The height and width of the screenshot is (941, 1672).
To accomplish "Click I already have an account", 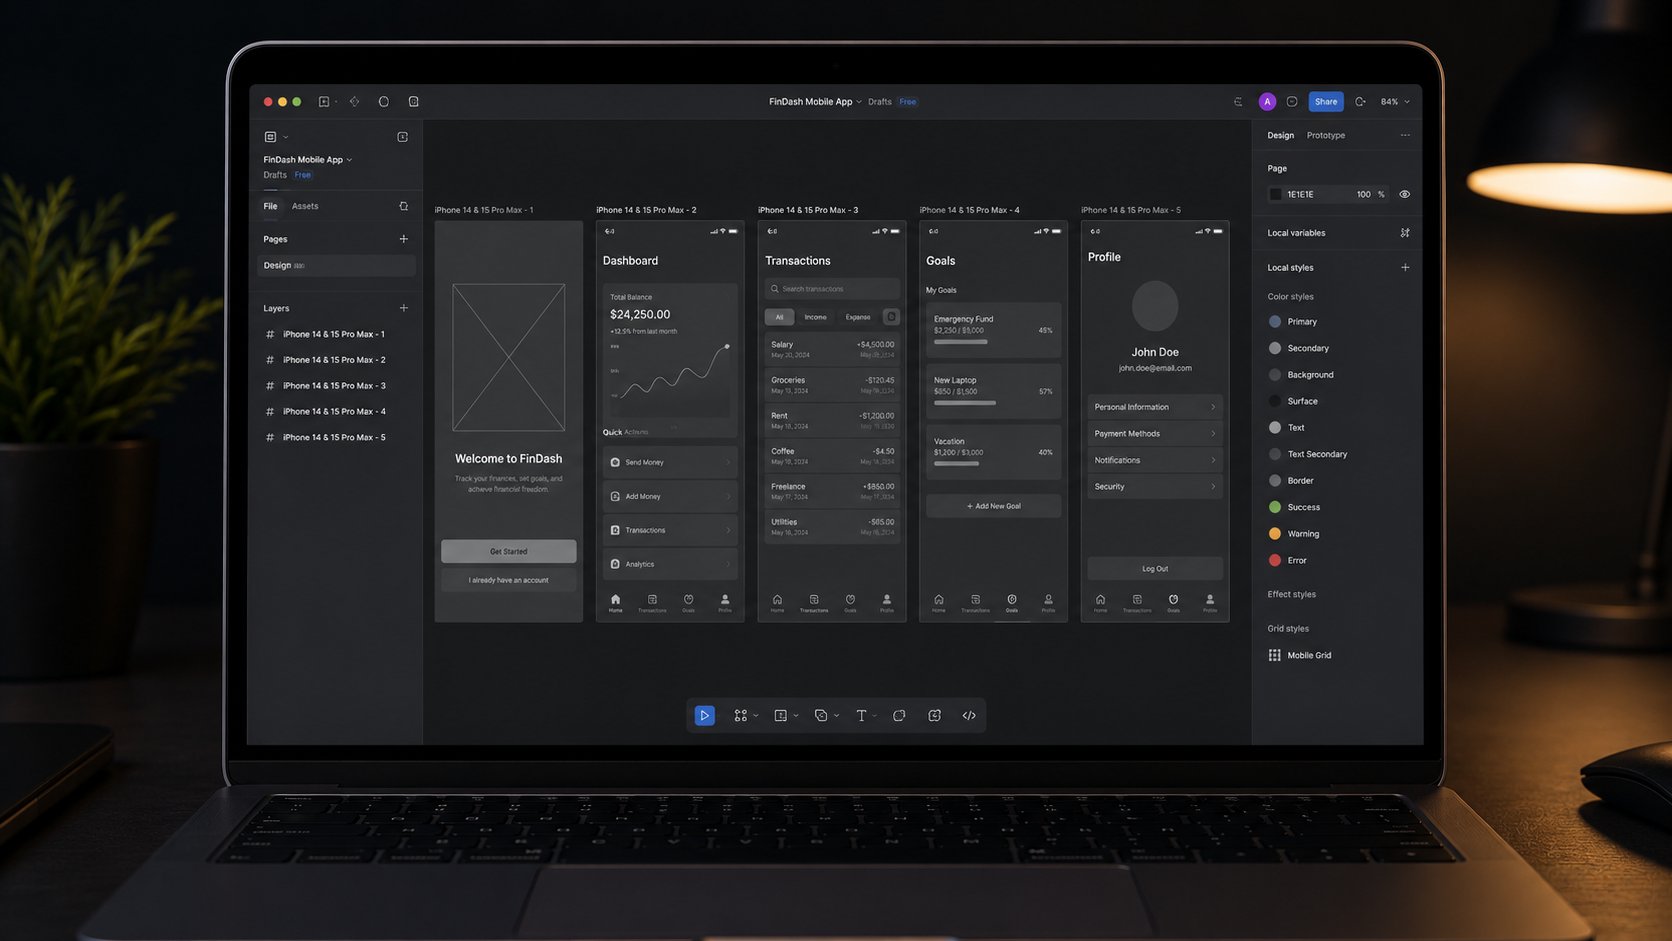I will click(x=508, y=580).
